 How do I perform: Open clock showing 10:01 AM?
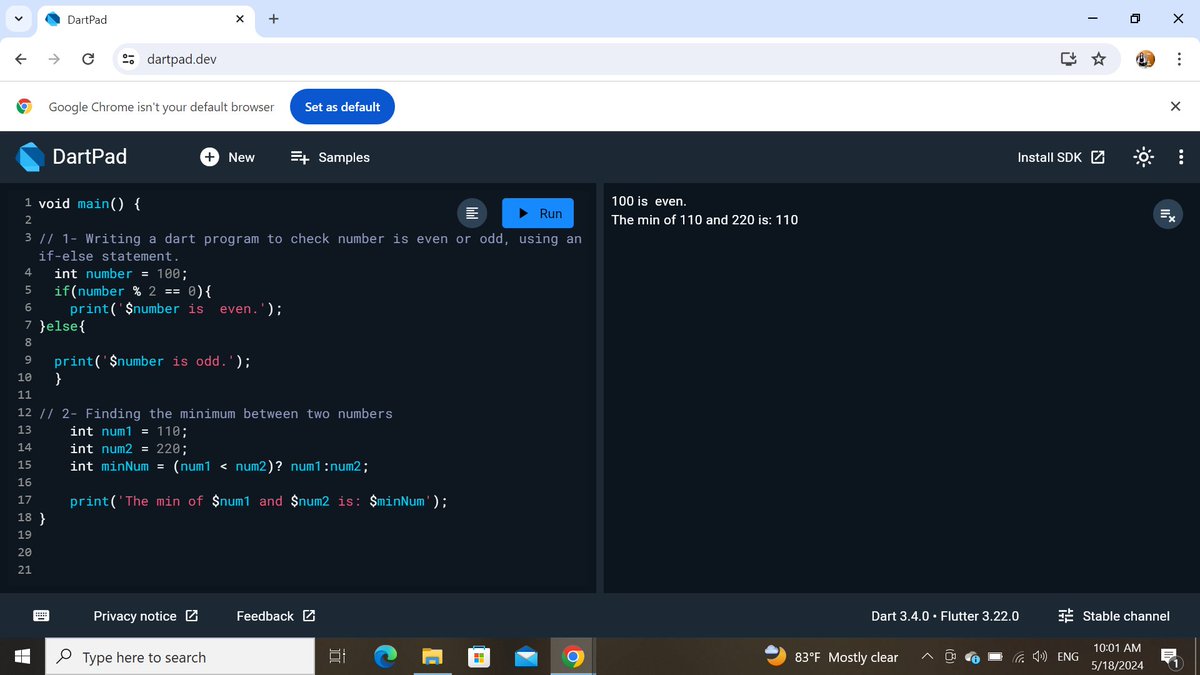(x=1117, y=657)
